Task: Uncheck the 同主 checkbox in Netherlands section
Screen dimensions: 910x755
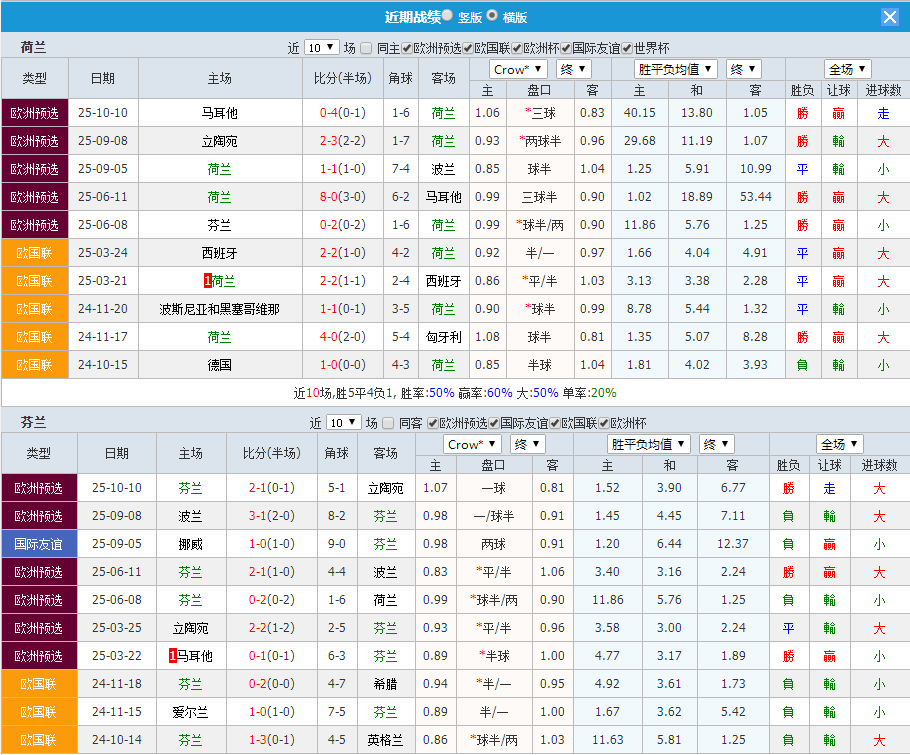Action: pos(367,47)
